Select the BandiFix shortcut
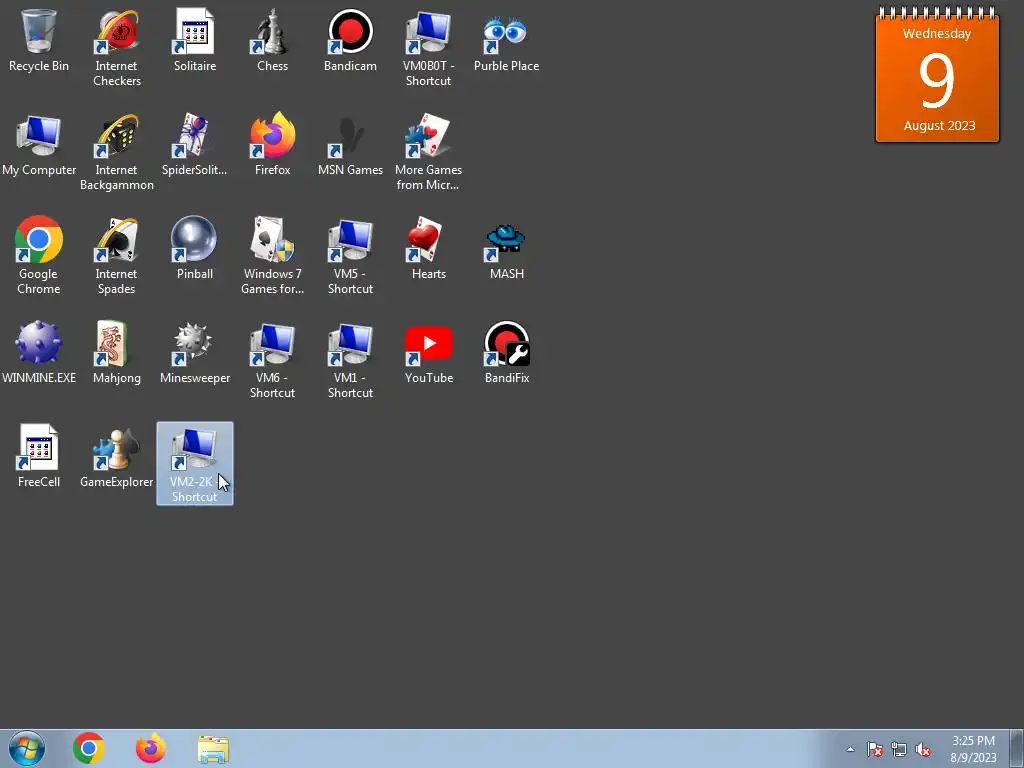The width and height of the screenshot is (1024, 768). pos(506,353)
